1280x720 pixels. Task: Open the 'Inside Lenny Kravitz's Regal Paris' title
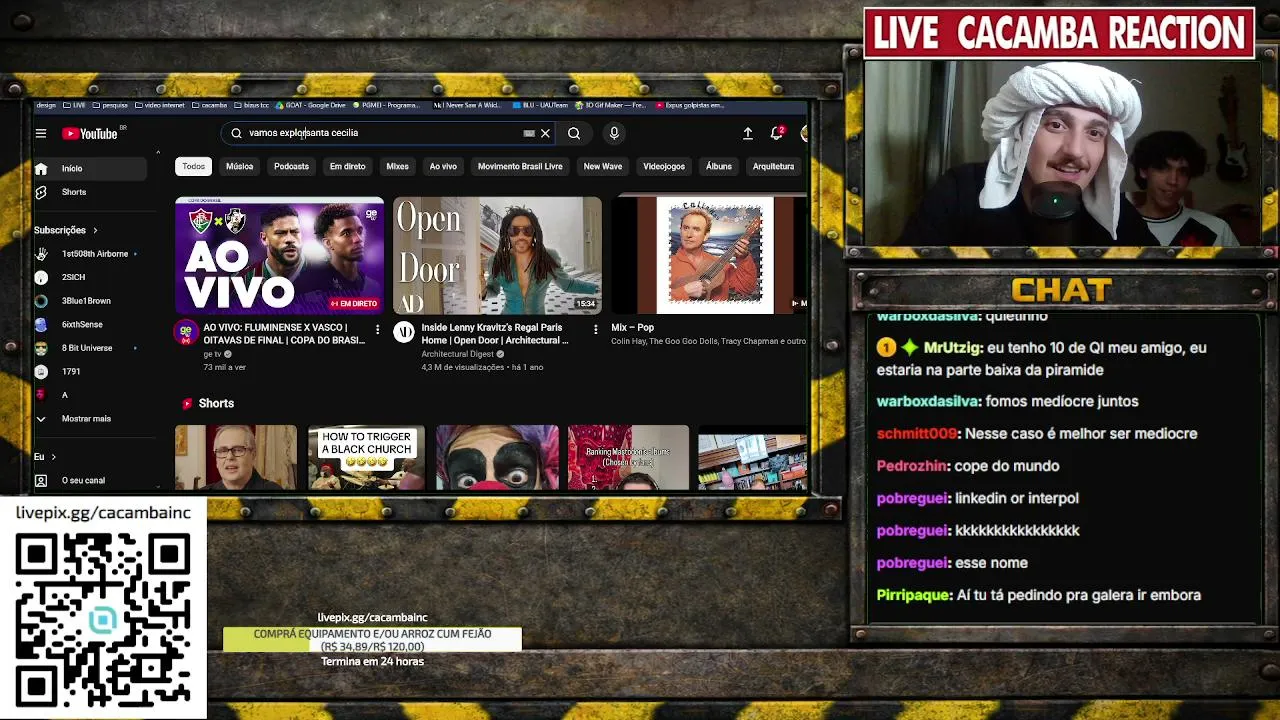tap(495, 334)
